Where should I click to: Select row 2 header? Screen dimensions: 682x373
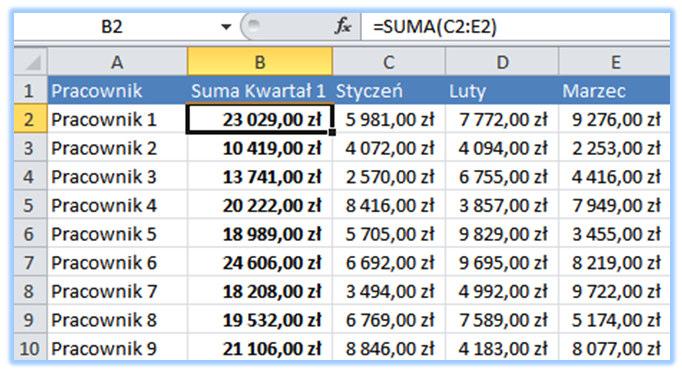click(x=31, y=119)
